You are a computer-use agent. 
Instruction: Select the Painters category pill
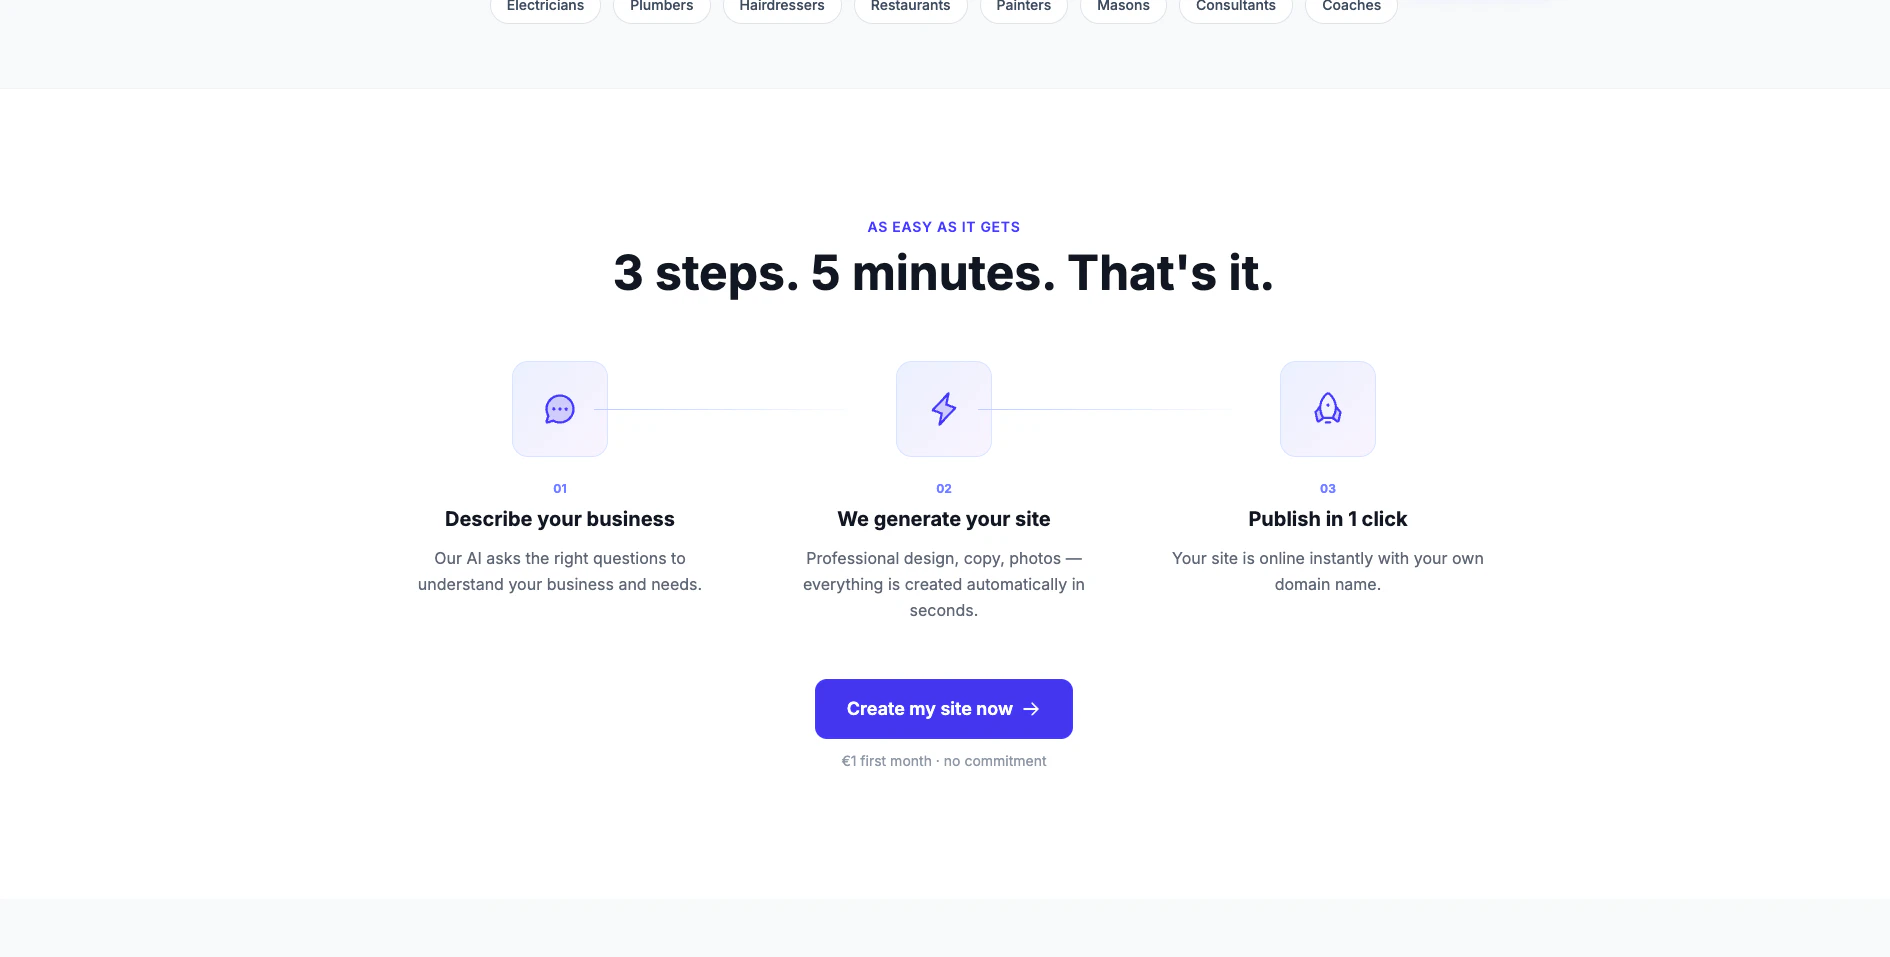click(1024, 7)
